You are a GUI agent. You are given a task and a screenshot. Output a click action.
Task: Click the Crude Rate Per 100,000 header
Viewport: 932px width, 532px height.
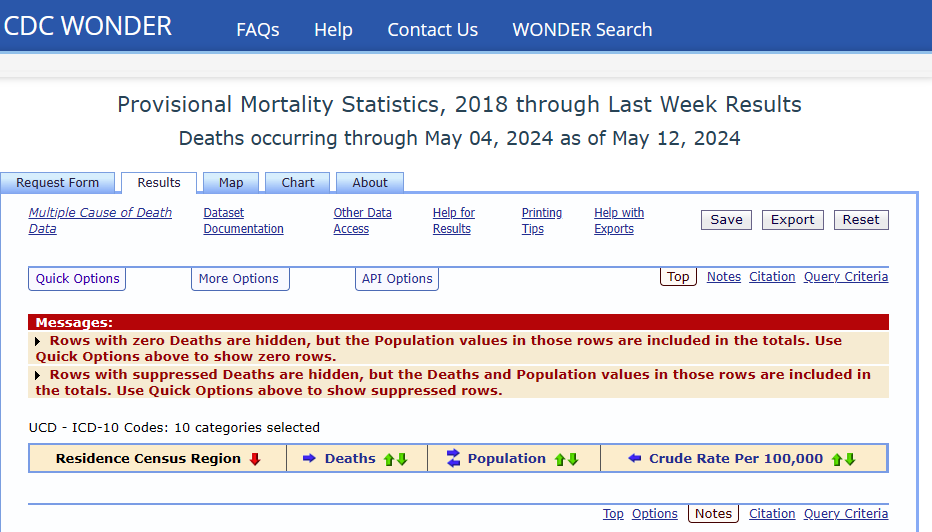(736, 459)
